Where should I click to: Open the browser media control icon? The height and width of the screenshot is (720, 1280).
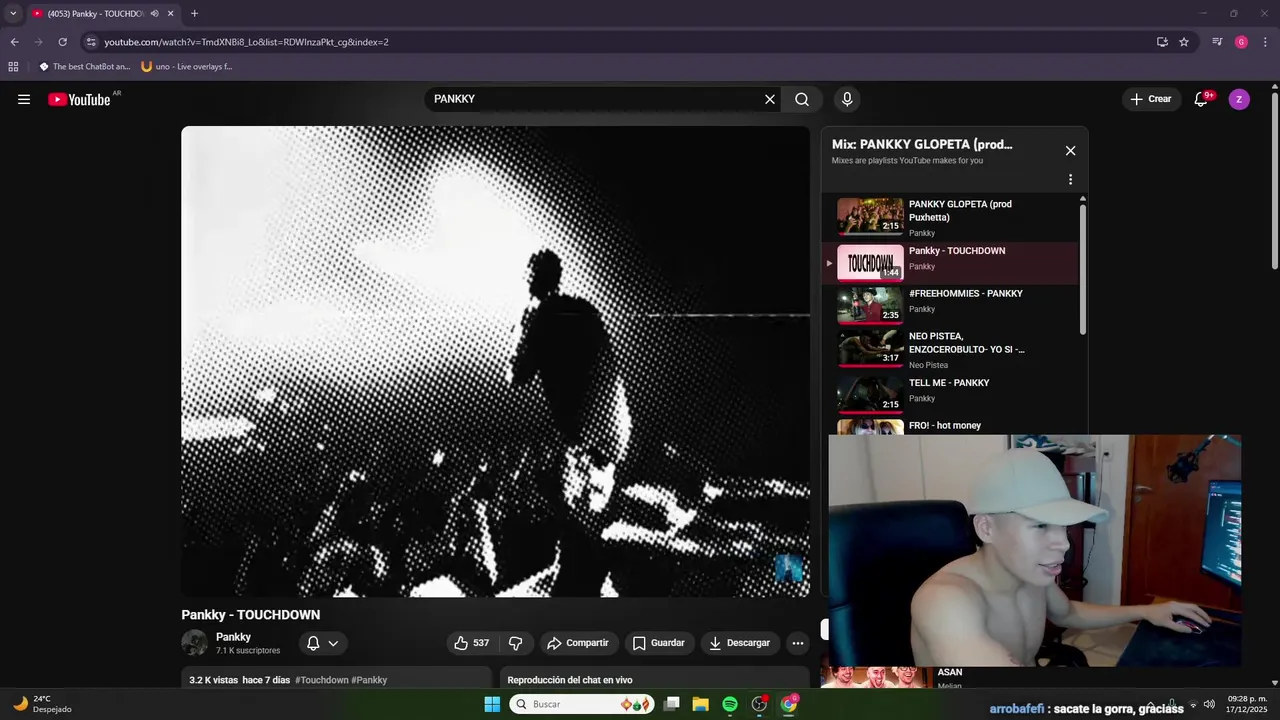coord(1217,42)
